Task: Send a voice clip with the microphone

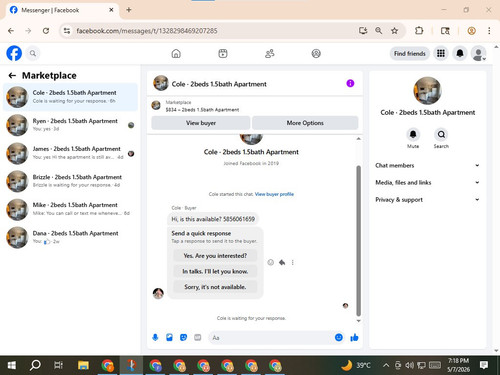Action: tap(155, 338)
